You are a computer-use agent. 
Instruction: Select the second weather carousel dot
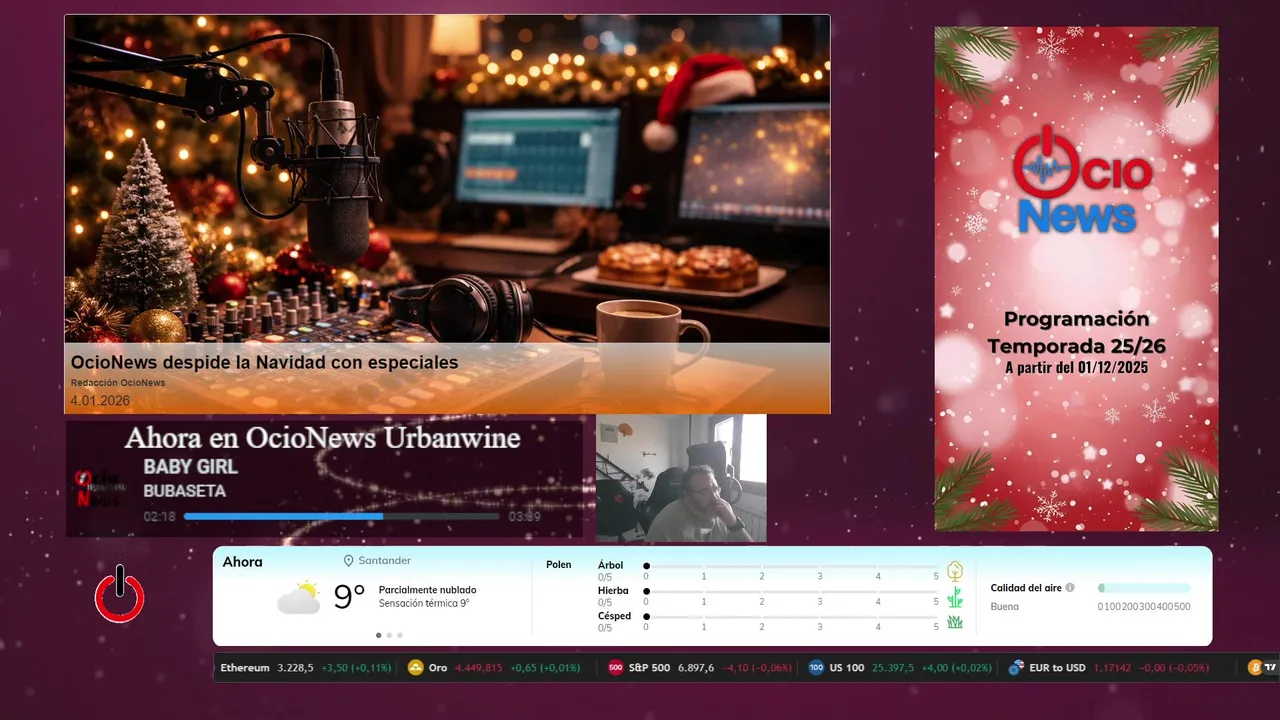389,635
